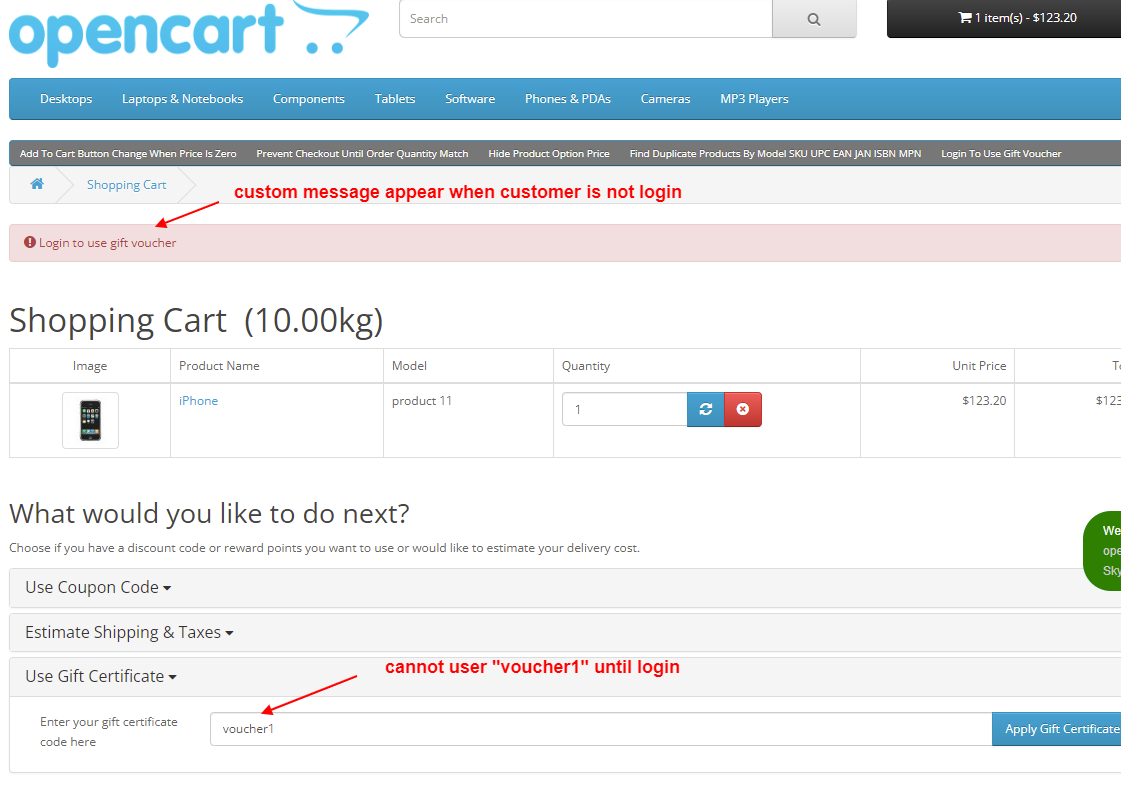Remove the iPhone using the red X icon

click(x=742, y=409)
